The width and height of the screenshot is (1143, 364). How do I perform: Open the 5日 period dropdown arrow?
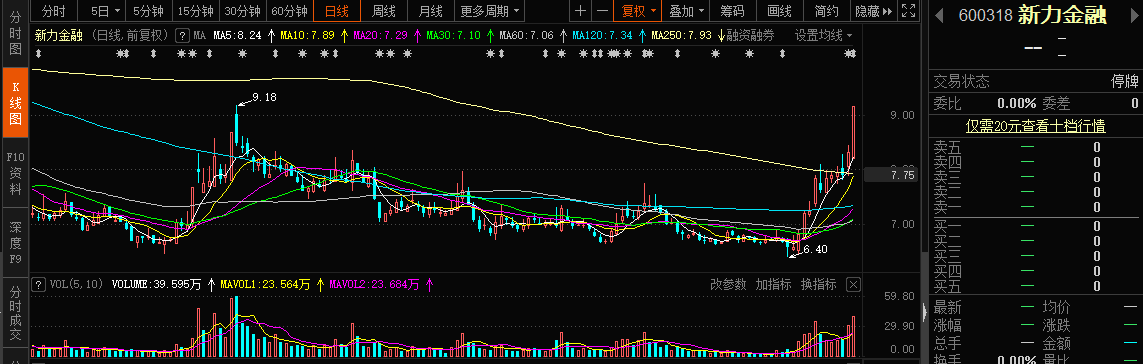[116, 11]
